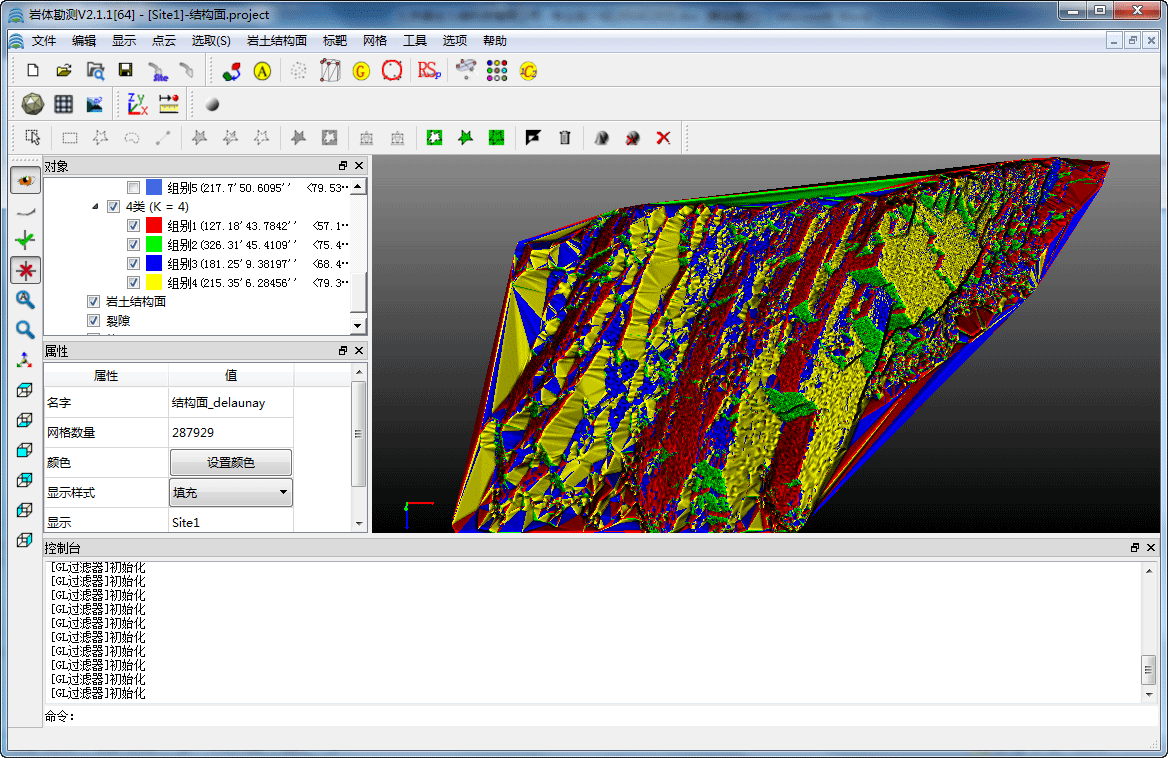The image size is (1168, 758).
Task: Click the wireframe mesh box icon
Action: (x=330, y=71)
